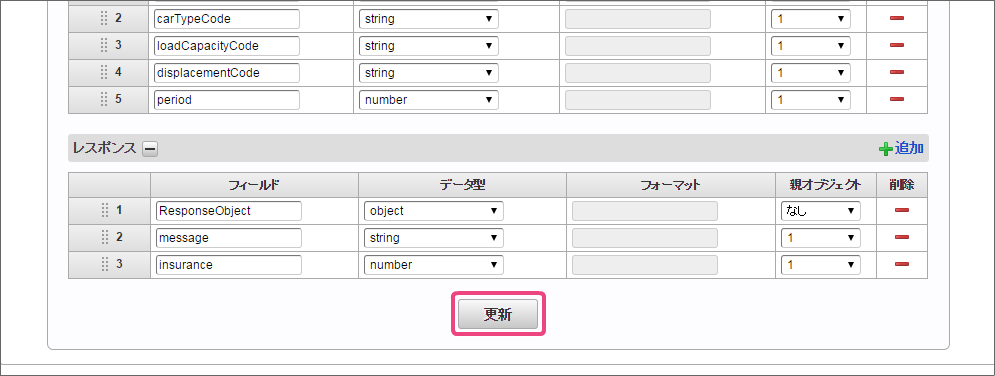This screenshot has height=376, width=995.
Task: Click the 更新 update button
Action: pos(498,314)
